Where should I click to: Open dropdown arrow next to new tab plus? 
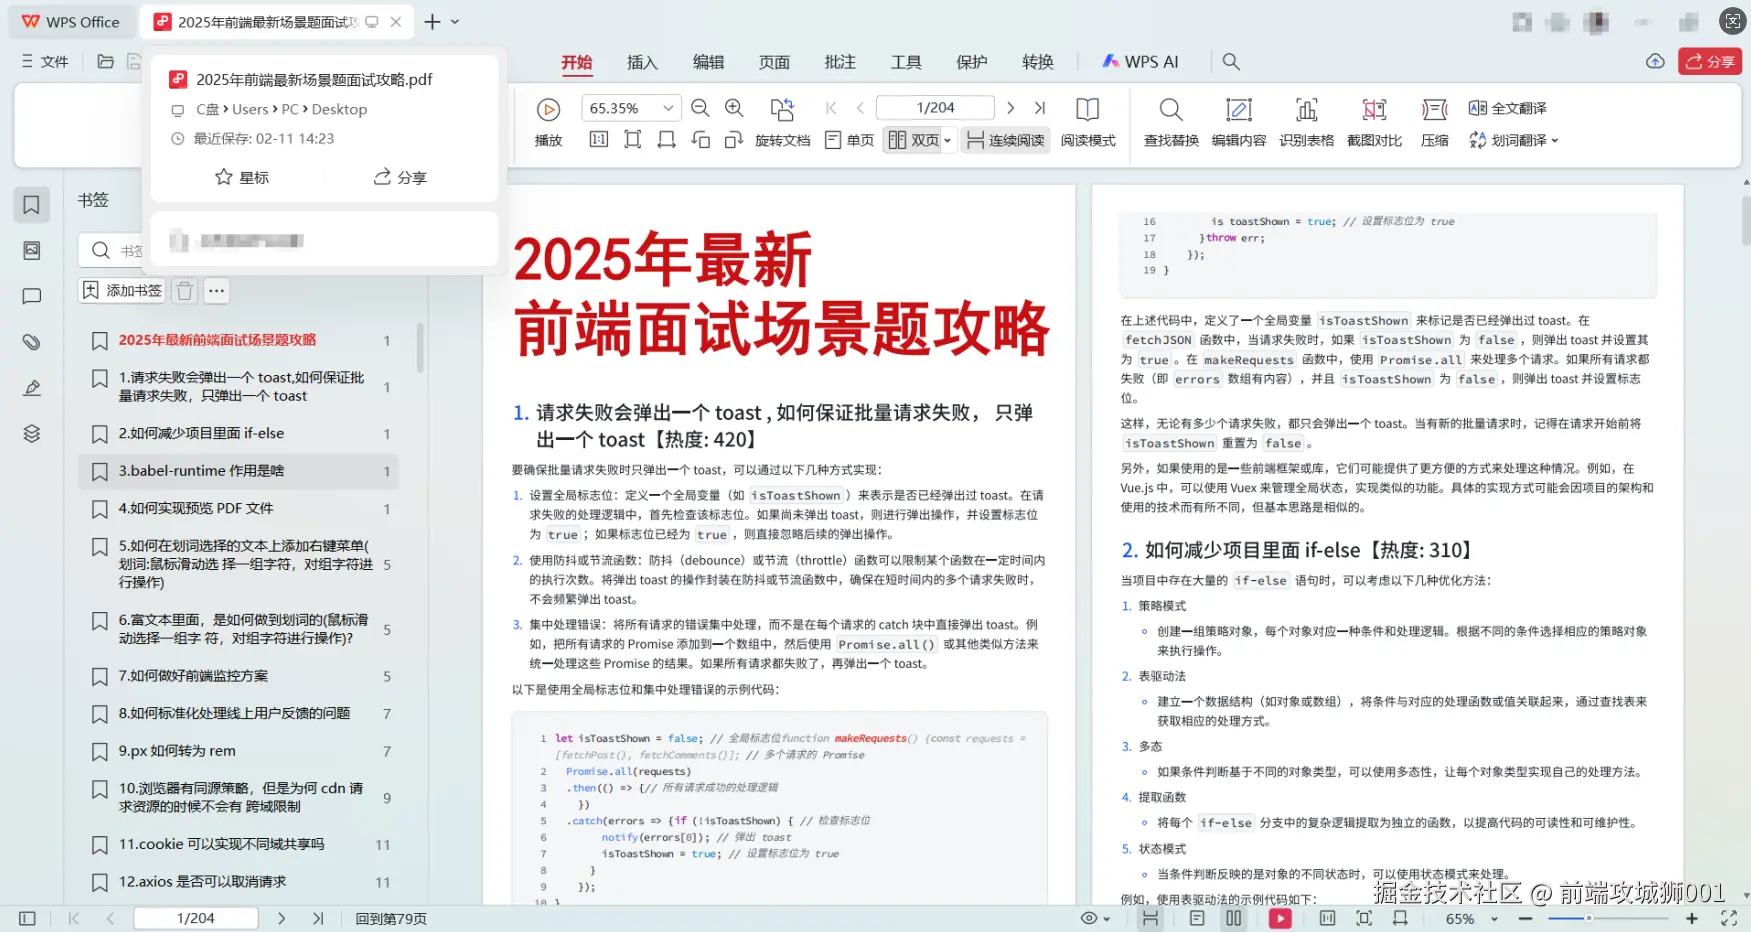pos(455,22)
